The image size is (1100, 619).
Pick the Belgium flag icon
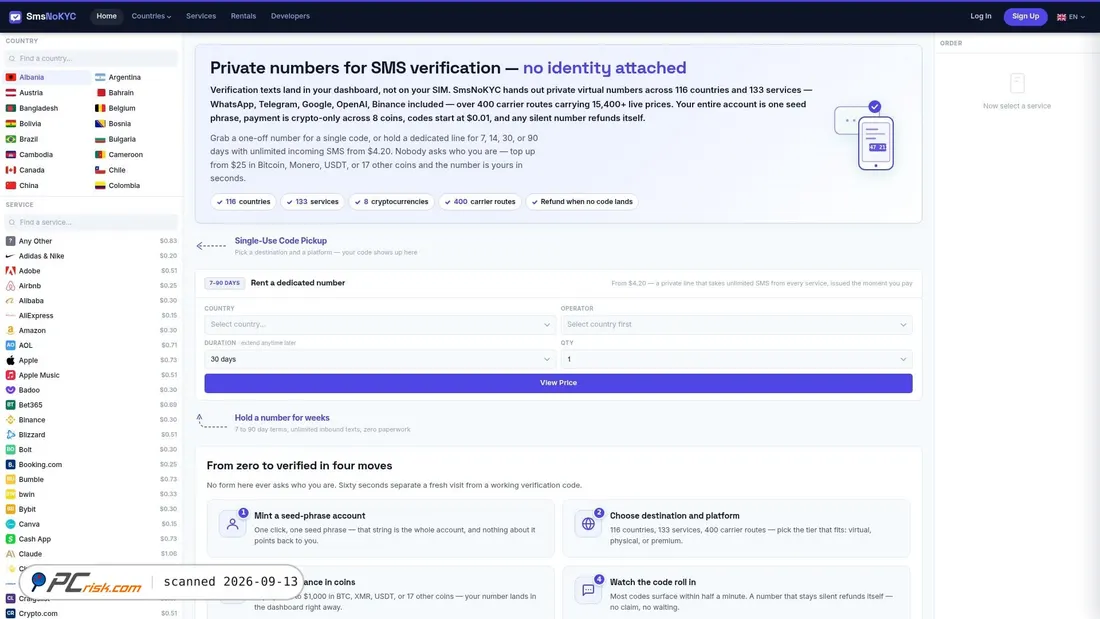click(x=100, y=108)
